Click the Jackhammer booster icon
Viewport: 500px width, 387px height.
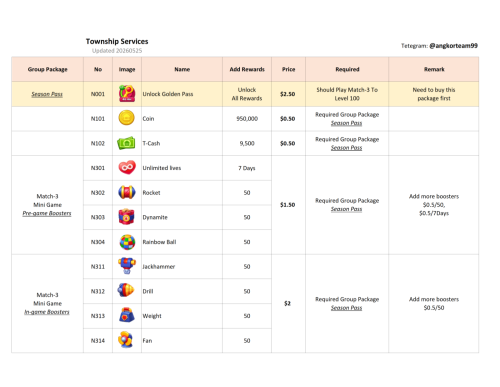127,266
